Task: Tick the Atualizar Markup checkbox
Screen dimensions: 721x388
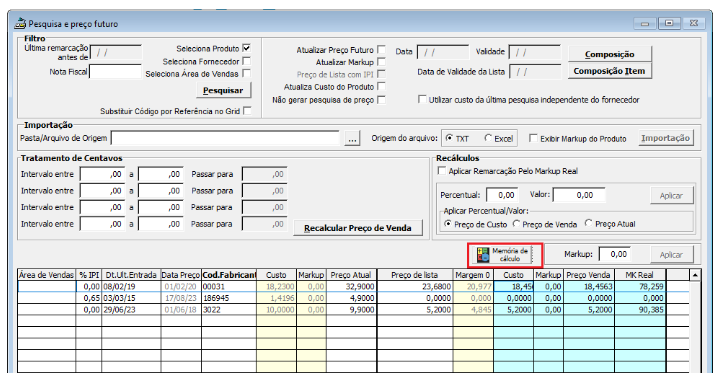Action: click(381, 62)
